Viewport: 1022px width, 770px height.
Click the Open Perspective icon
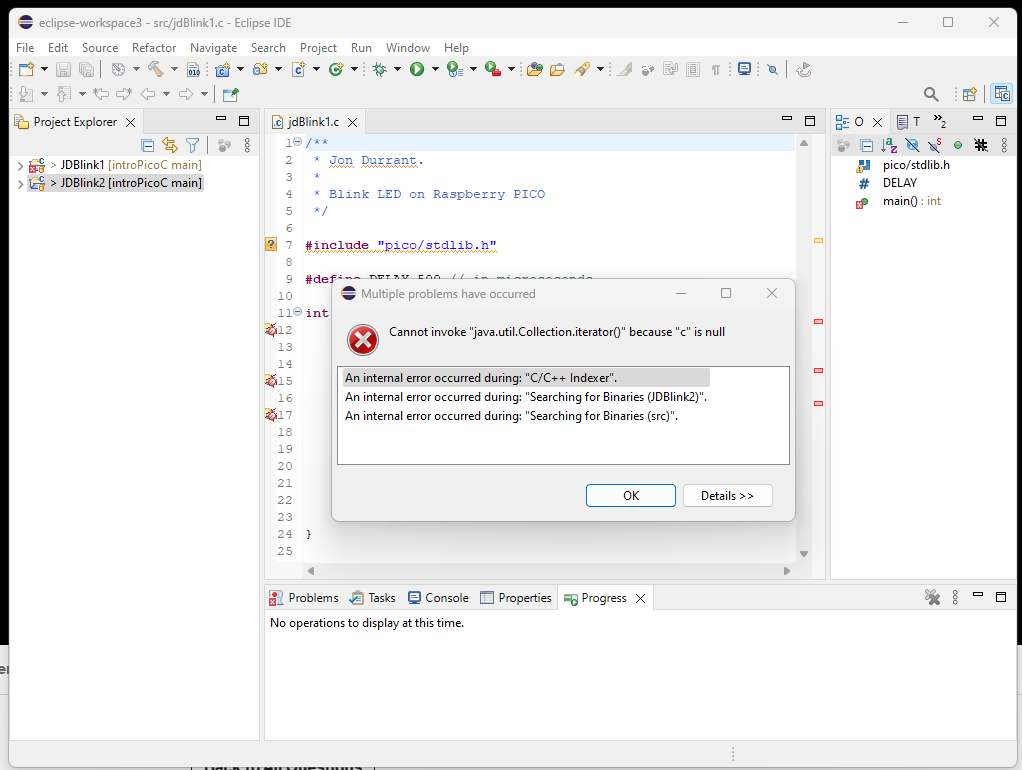click(x=969, y=95)
